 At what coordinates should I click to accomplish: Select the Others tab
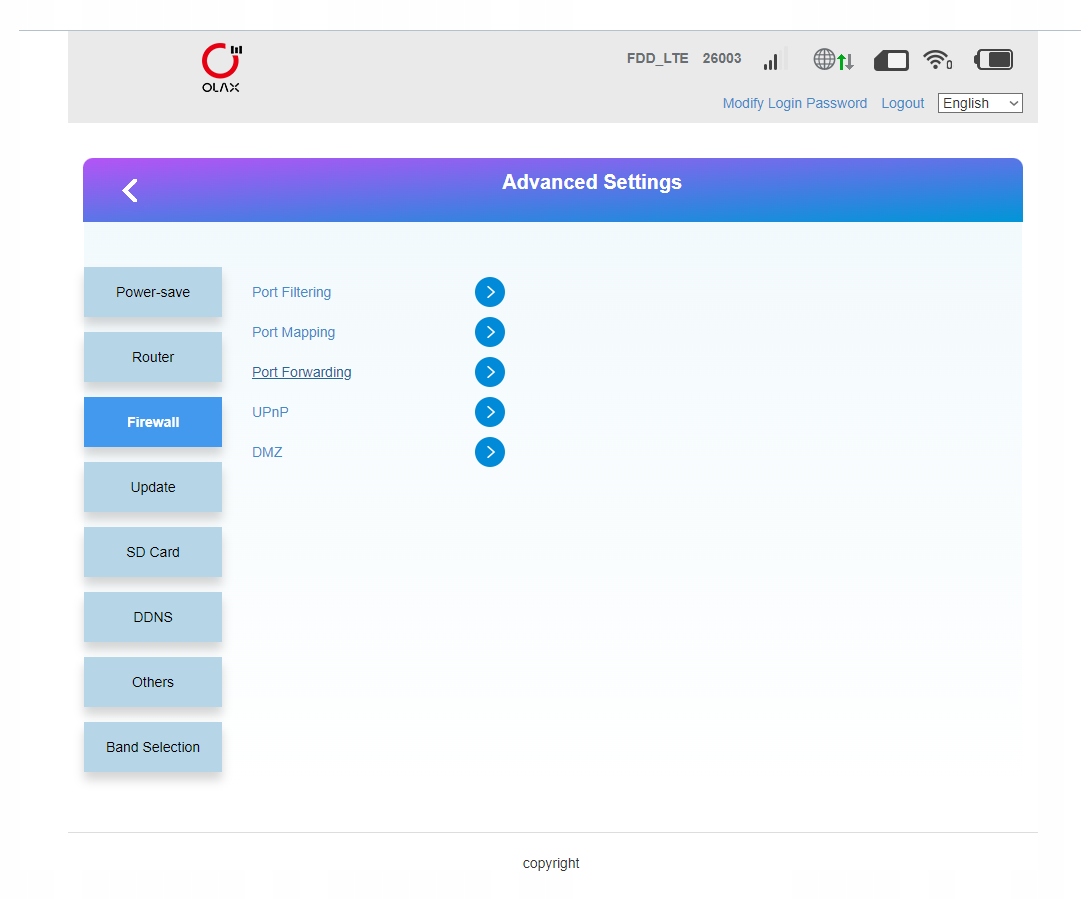point(153,682)
